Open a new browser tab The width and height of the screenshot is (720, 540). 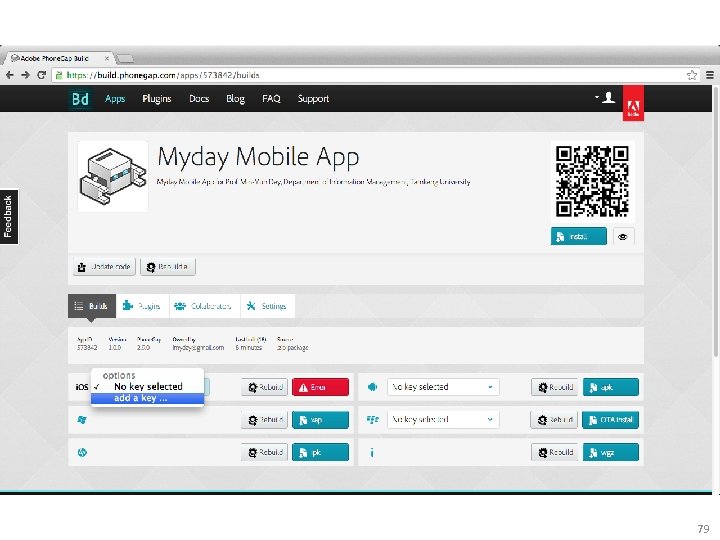[x=125, y=58]
